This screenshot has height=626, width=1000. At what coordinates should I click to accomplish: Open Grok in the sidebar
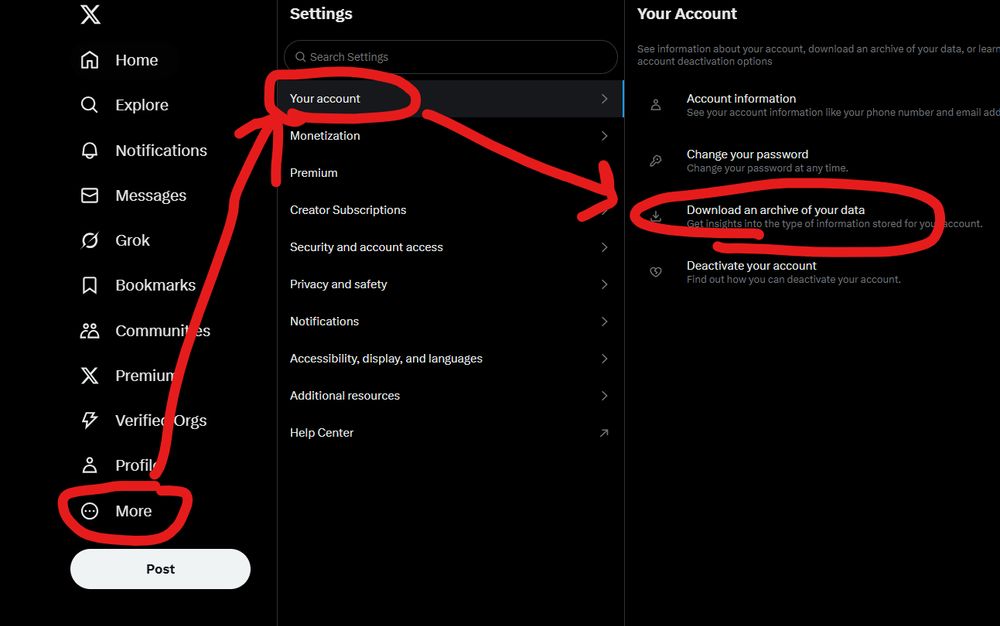[133, 240]
